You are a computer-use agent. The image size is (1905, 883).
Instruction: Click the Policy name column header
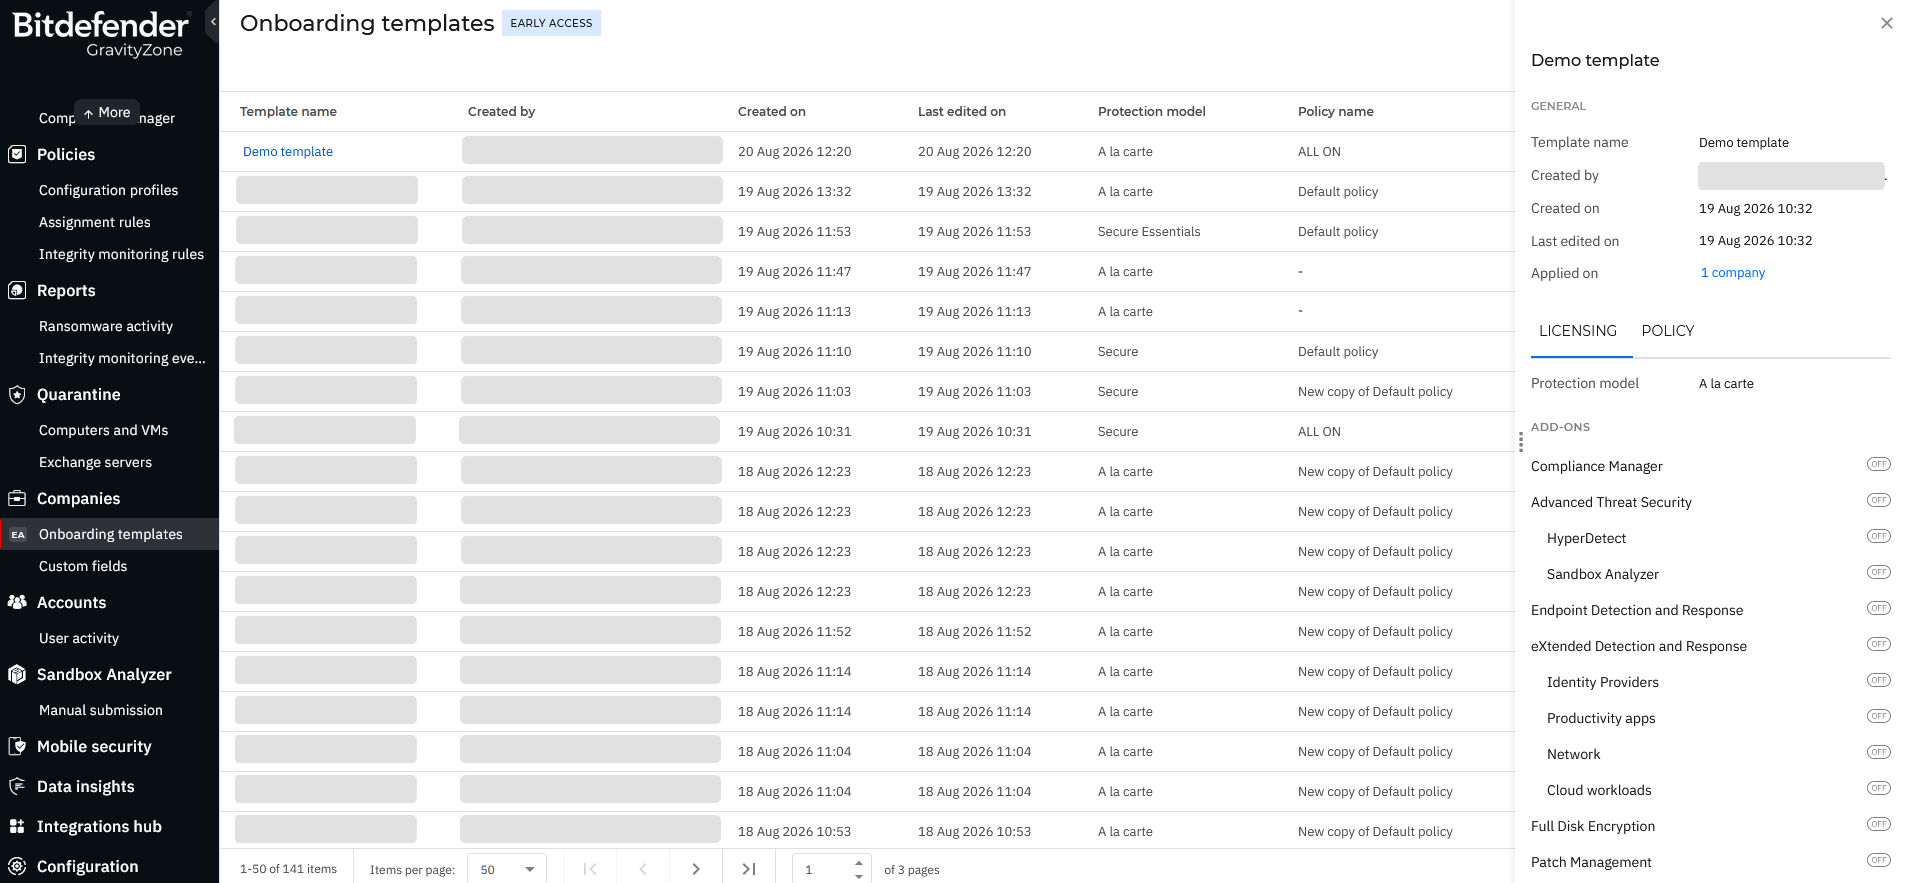(1336, 112)
